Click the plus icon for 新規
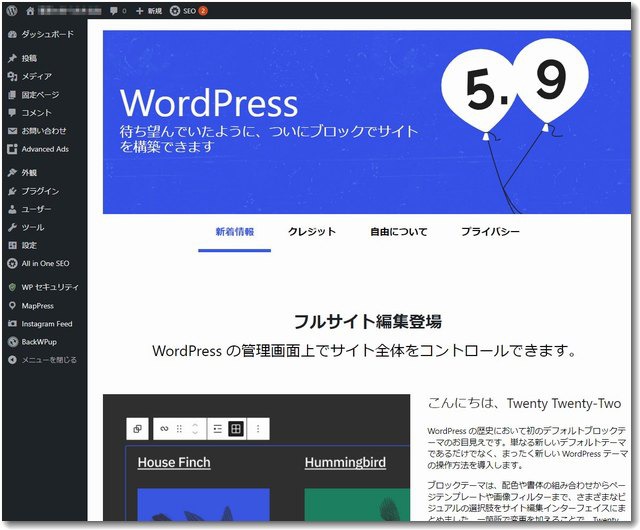Screen dimensions: 640x530 point(140,11)
